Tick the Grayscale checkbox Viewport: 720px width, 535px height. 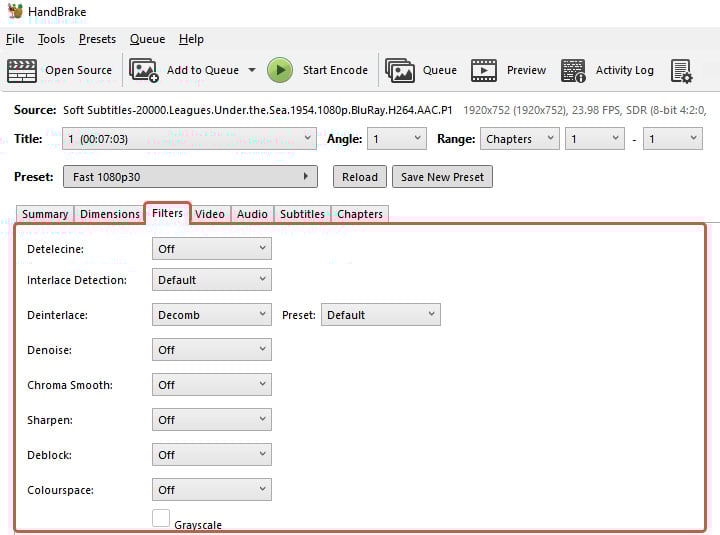[161, 518]
